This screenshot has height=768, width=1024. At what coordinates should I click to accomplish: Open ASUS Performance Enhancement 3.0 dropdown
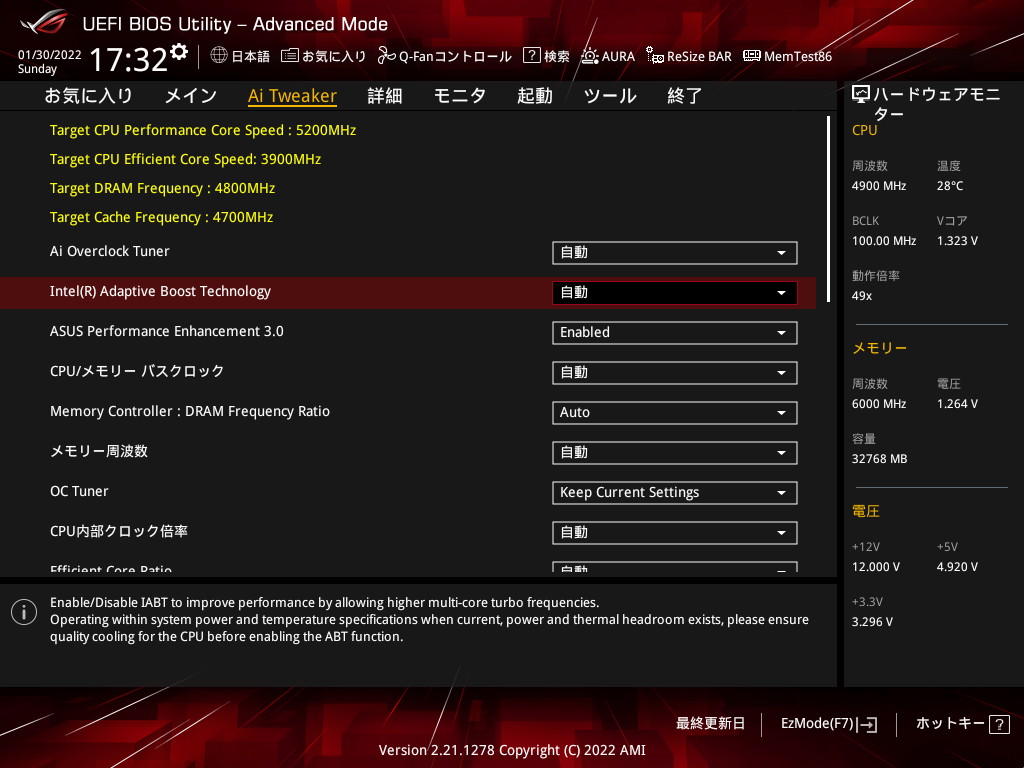coord(675,332)
